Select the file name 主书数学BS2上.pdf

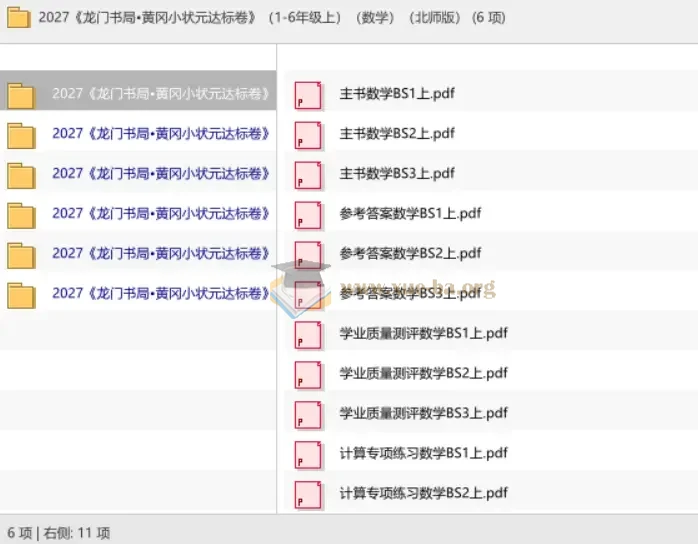pos(397,134)
